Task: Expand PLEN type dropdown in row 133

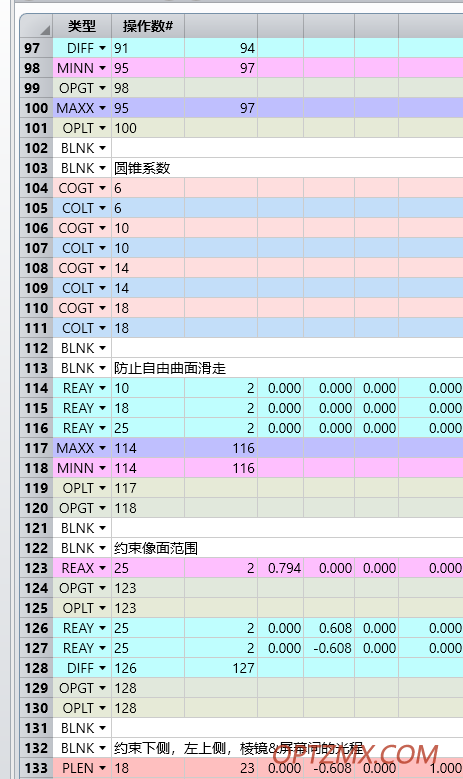Action: 102,768
